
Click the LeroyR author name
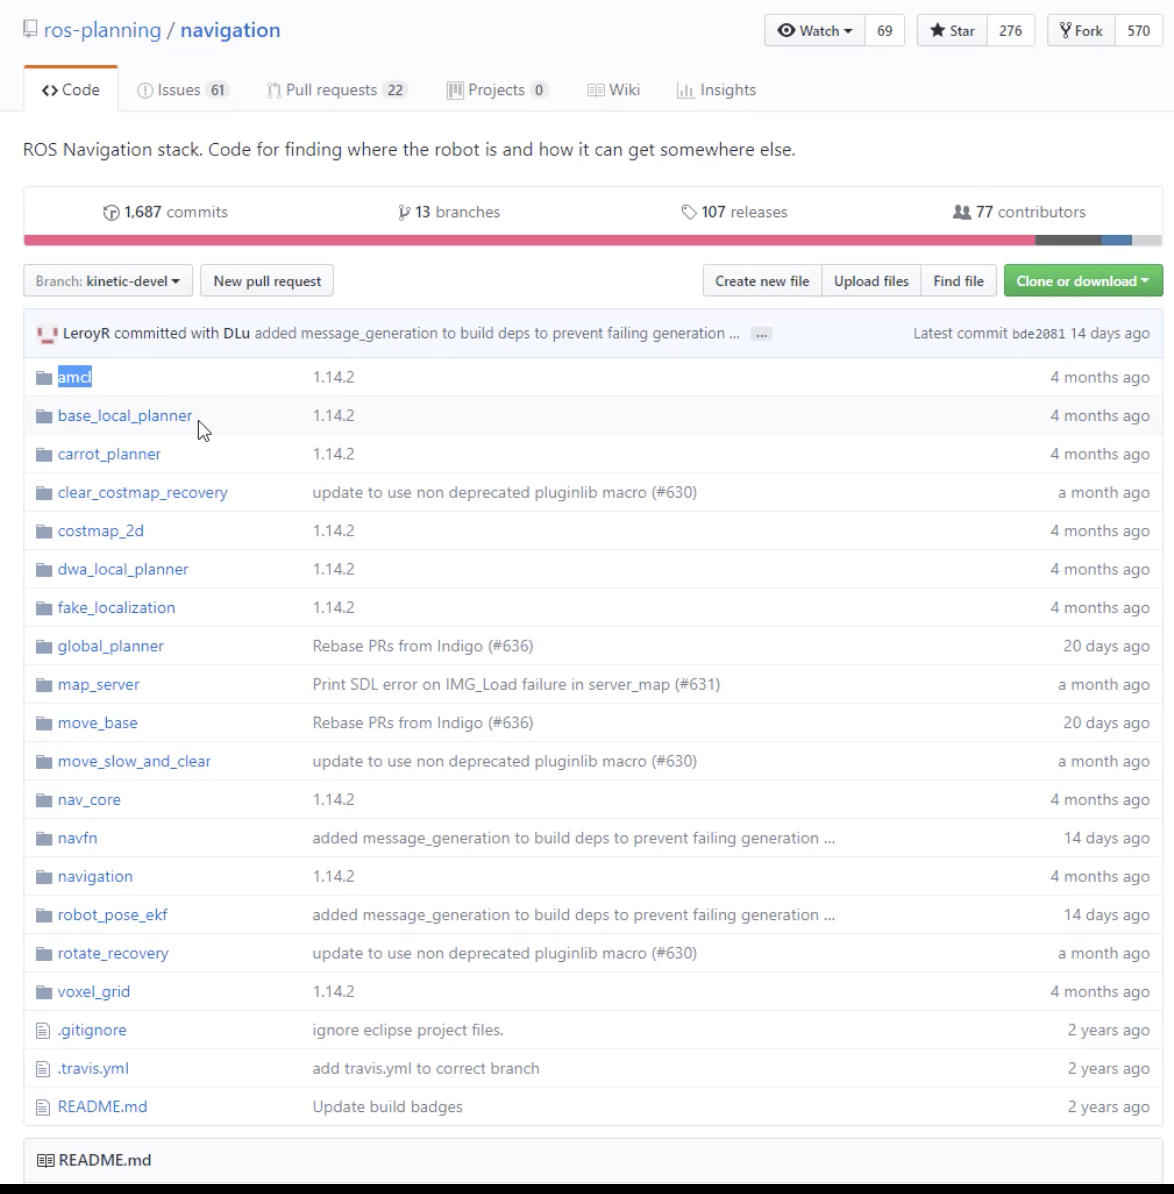(x=86, y=334)
